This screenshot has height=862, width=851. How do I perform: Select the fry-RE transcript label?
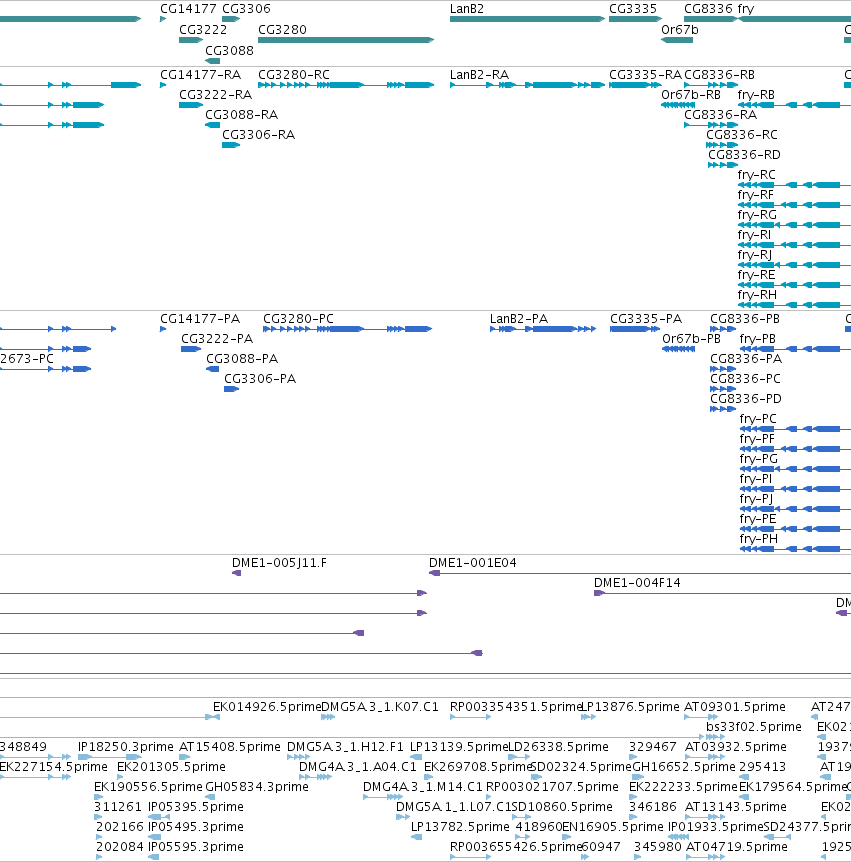[x=756, y=274]
